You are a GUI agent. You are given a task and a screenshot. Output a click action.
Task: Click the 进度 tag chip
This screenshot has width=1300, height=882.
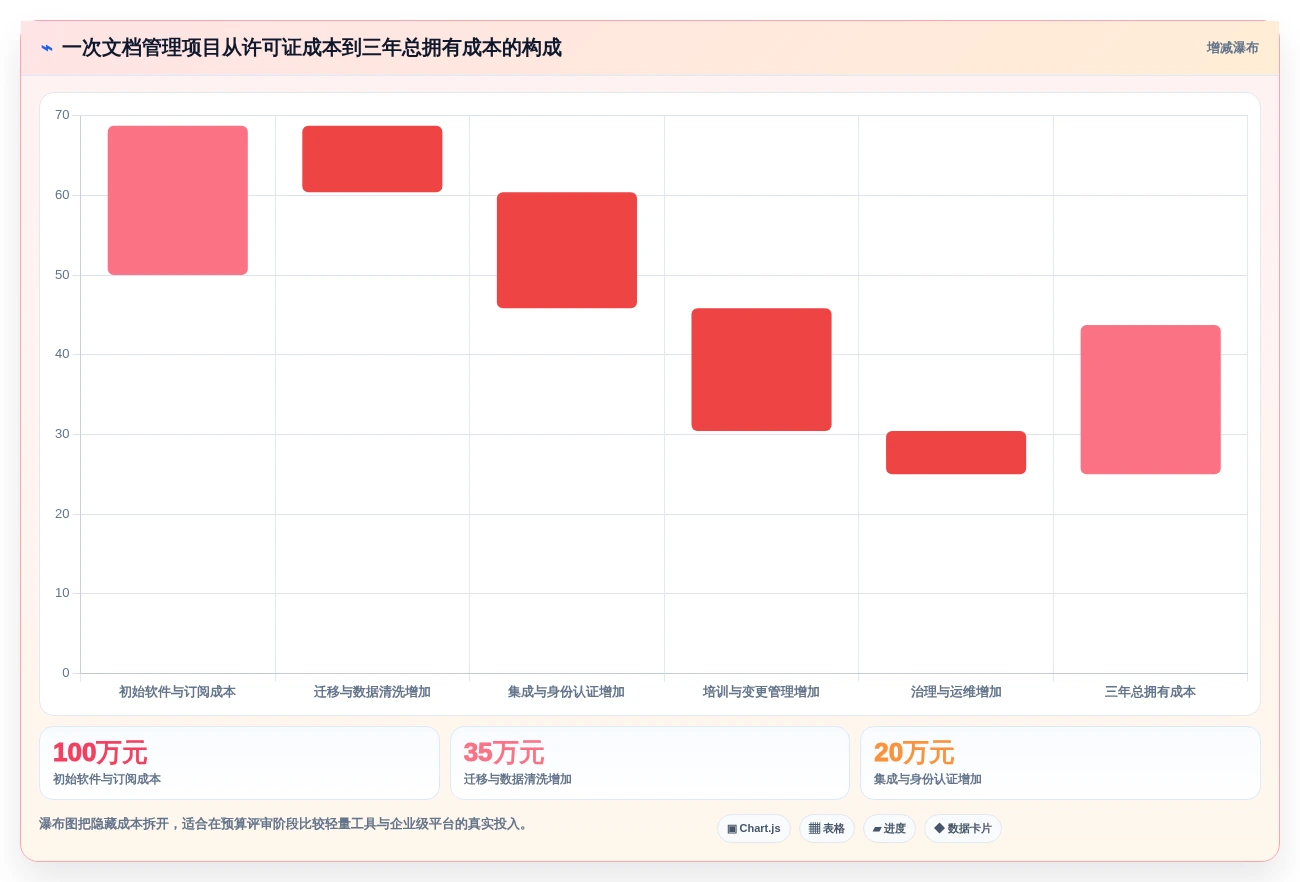coord(889,828)
